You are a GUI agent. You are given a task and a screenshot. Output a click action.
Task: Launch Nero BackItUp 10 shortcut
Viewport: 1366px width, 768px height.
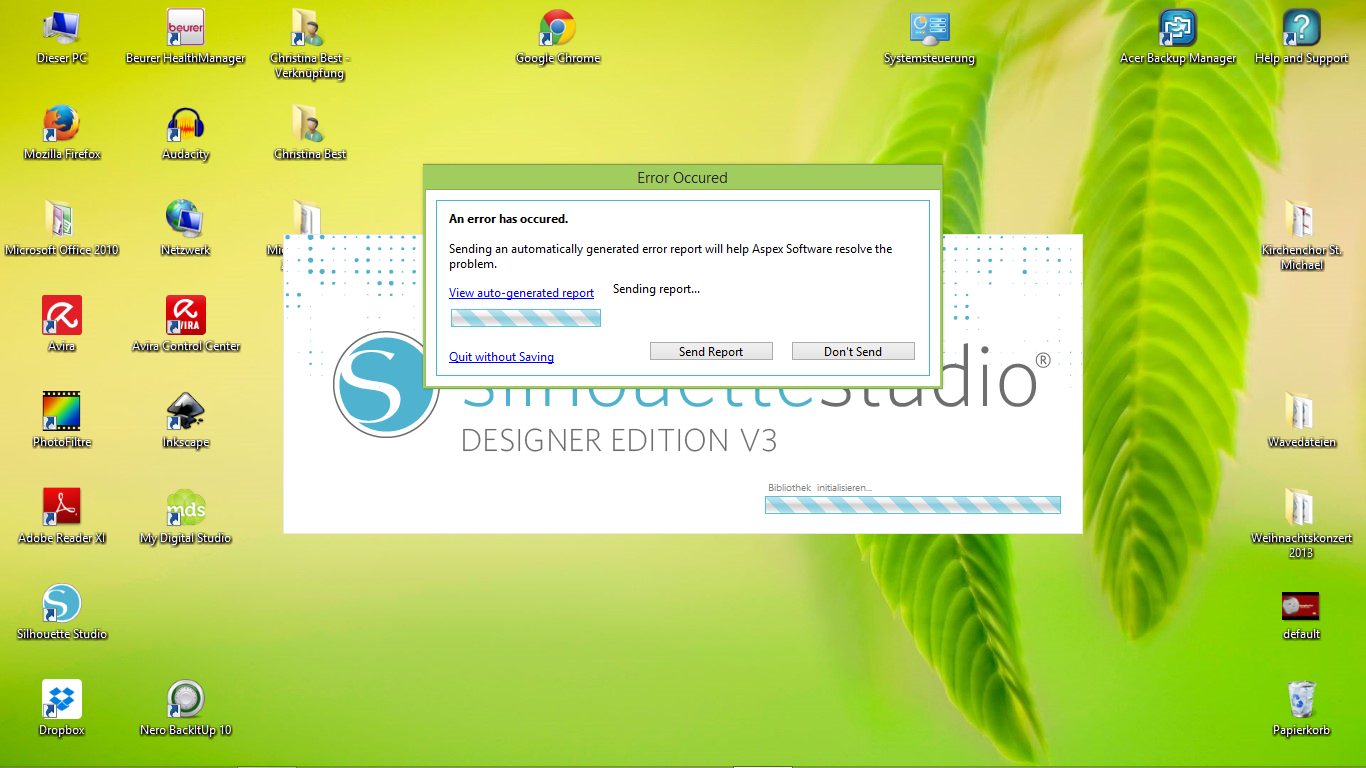click(185, 709)
